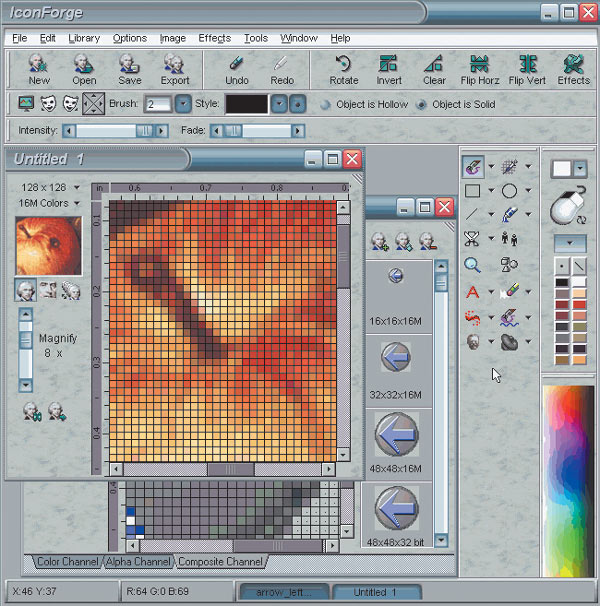The height and width of the screenshot is (606, 600).
Task: Choose the scissors cut tool
Action: point(472,239)
